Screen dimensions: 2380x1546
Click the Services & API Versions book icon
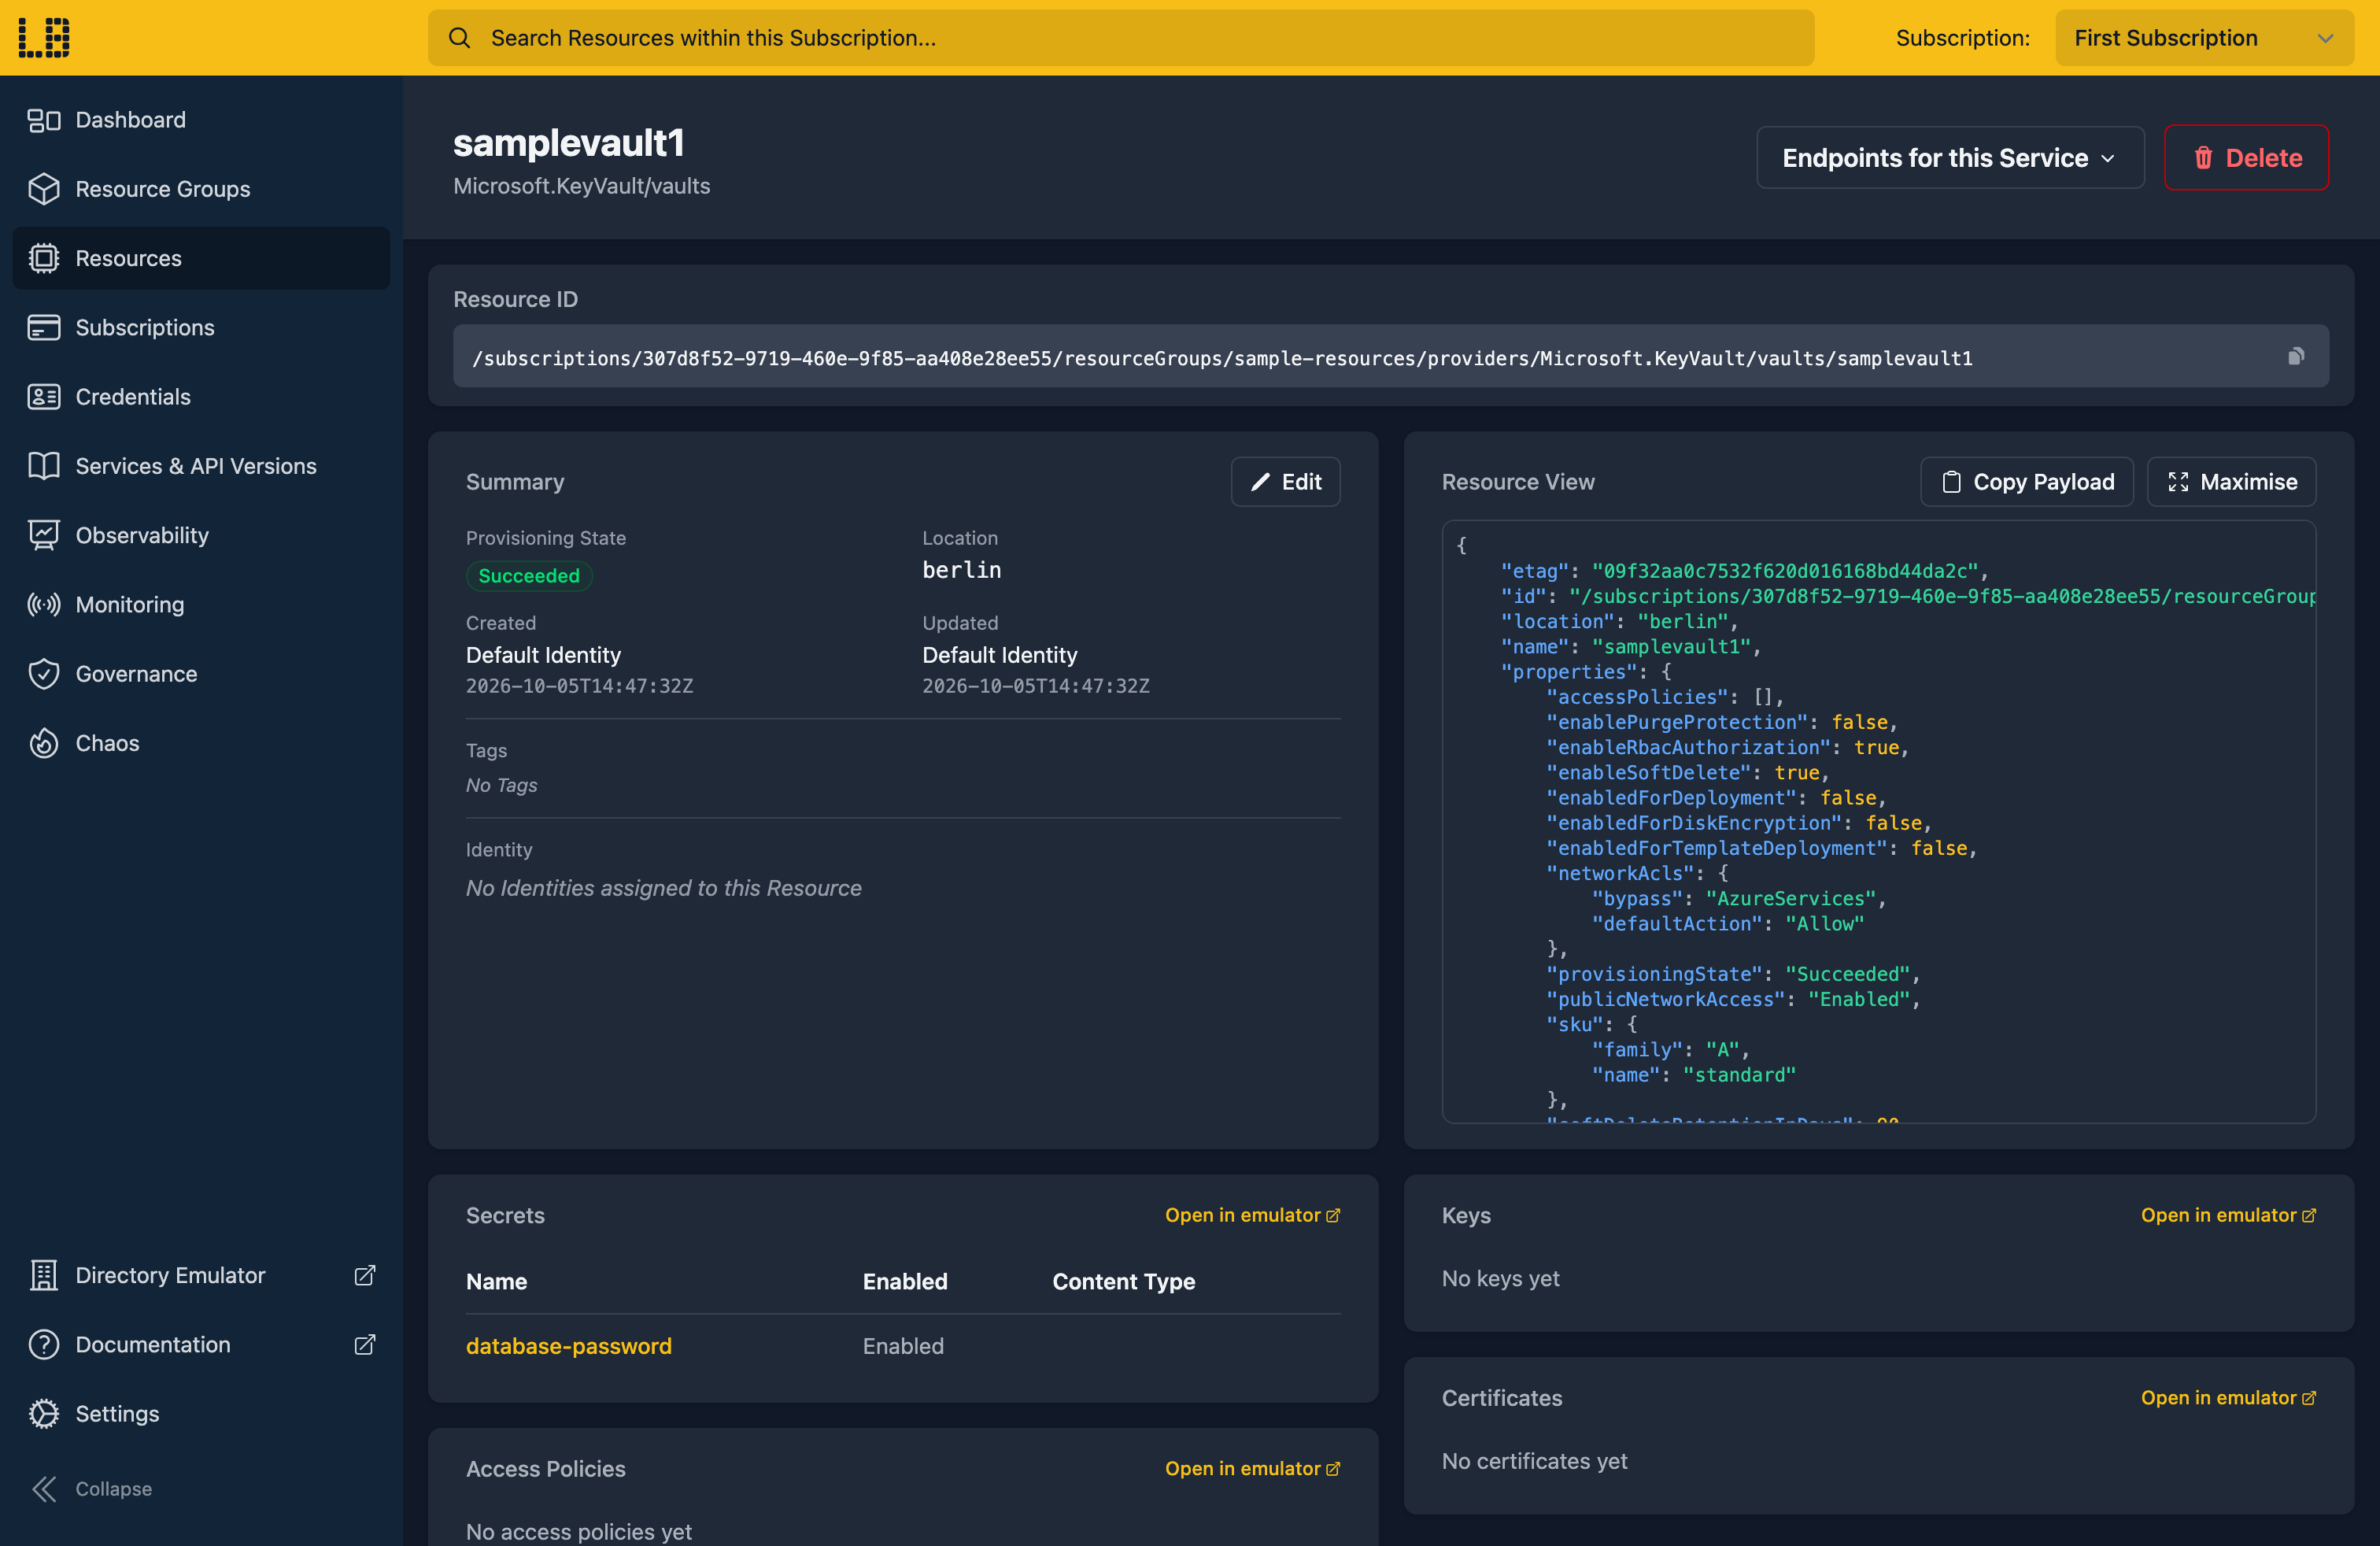44,466
